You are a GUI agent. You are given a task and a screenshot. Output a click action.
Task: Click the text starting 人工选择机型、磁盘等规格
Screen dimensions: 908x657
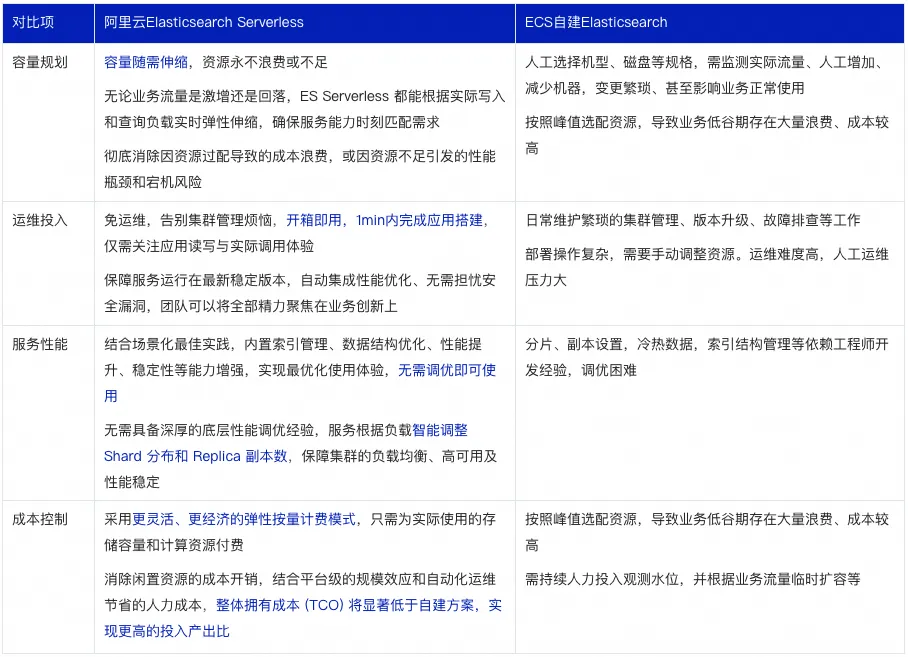703,75
